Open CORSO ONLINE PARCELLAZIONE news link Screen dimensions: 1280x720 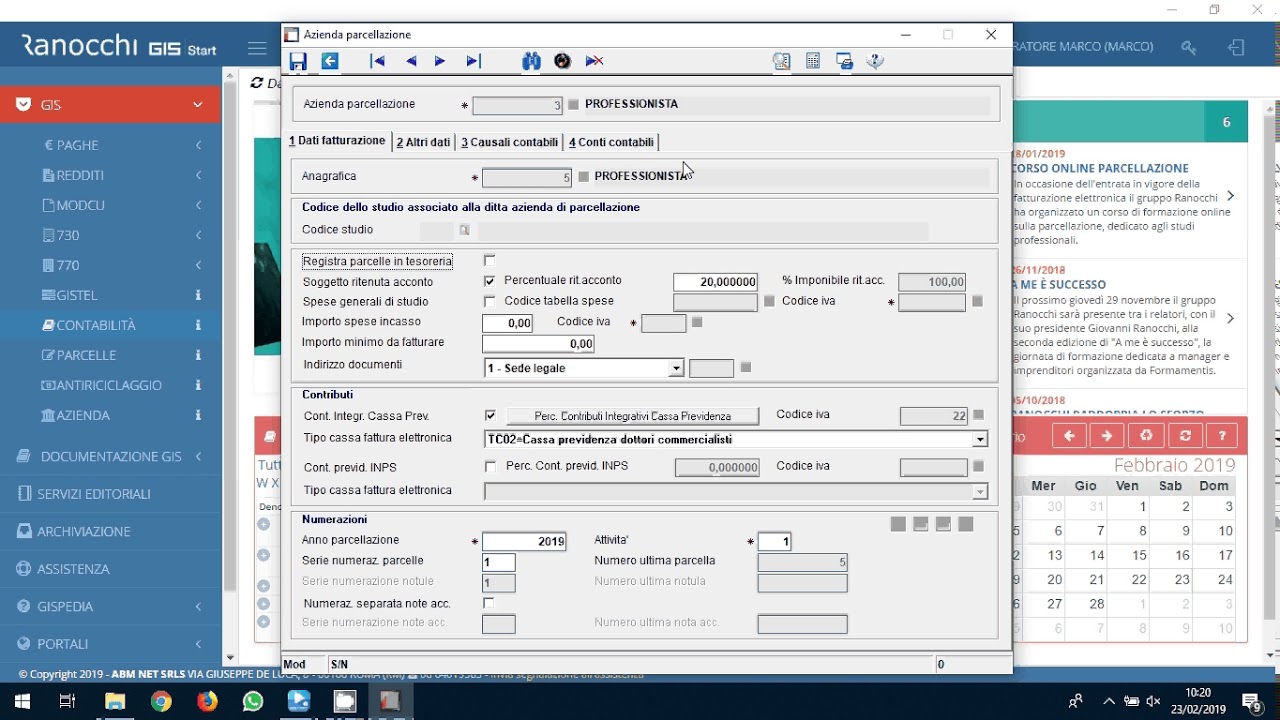click(1100, 168)
